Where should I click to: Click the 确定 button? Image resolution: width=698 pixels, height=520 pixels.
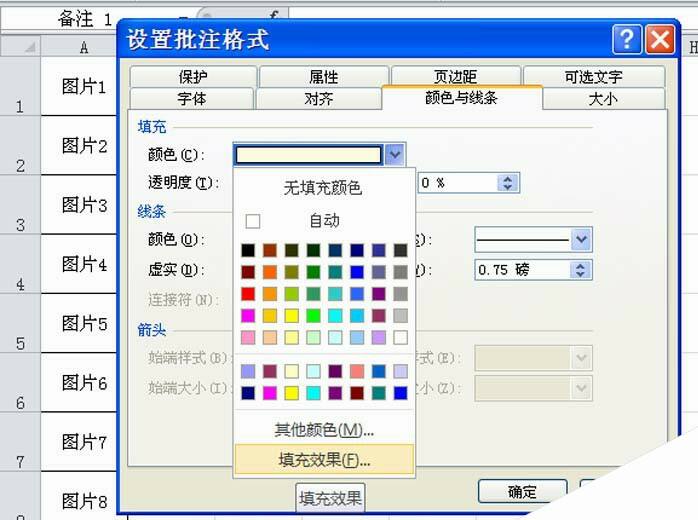(x=522, y=492)
